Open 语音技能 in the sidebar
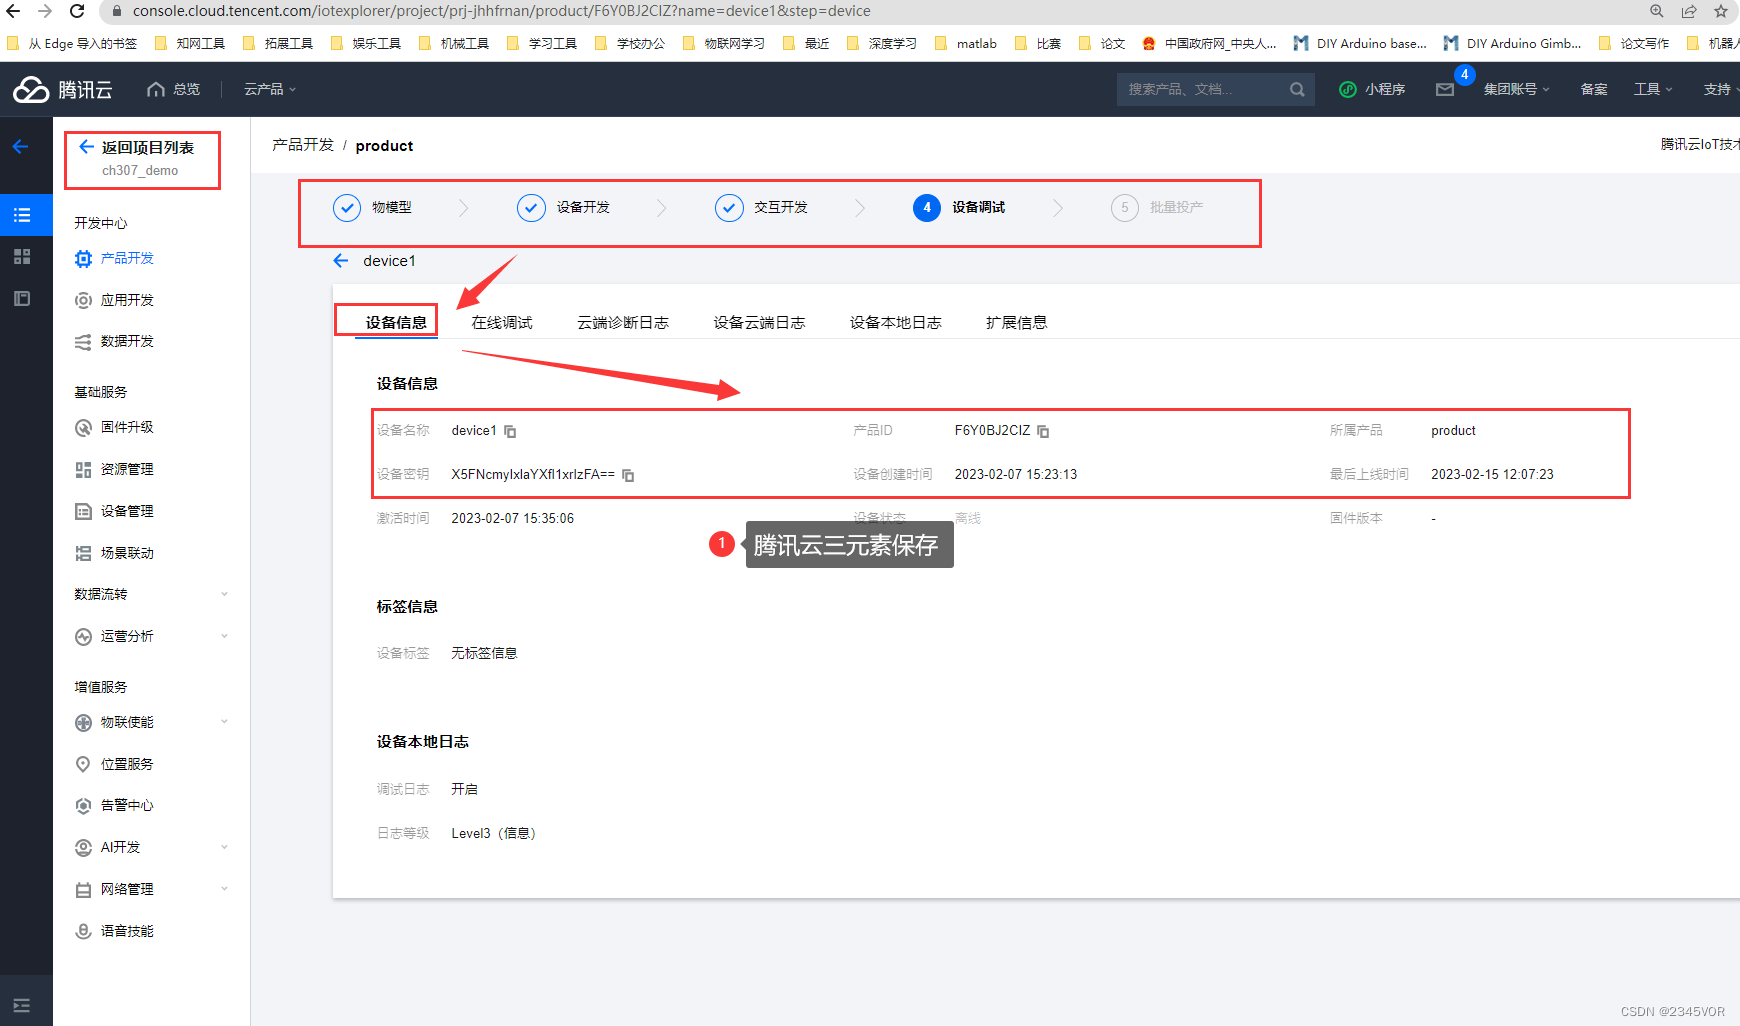1740x1026 pixels. pyautogui.click(x=127, y=931)
